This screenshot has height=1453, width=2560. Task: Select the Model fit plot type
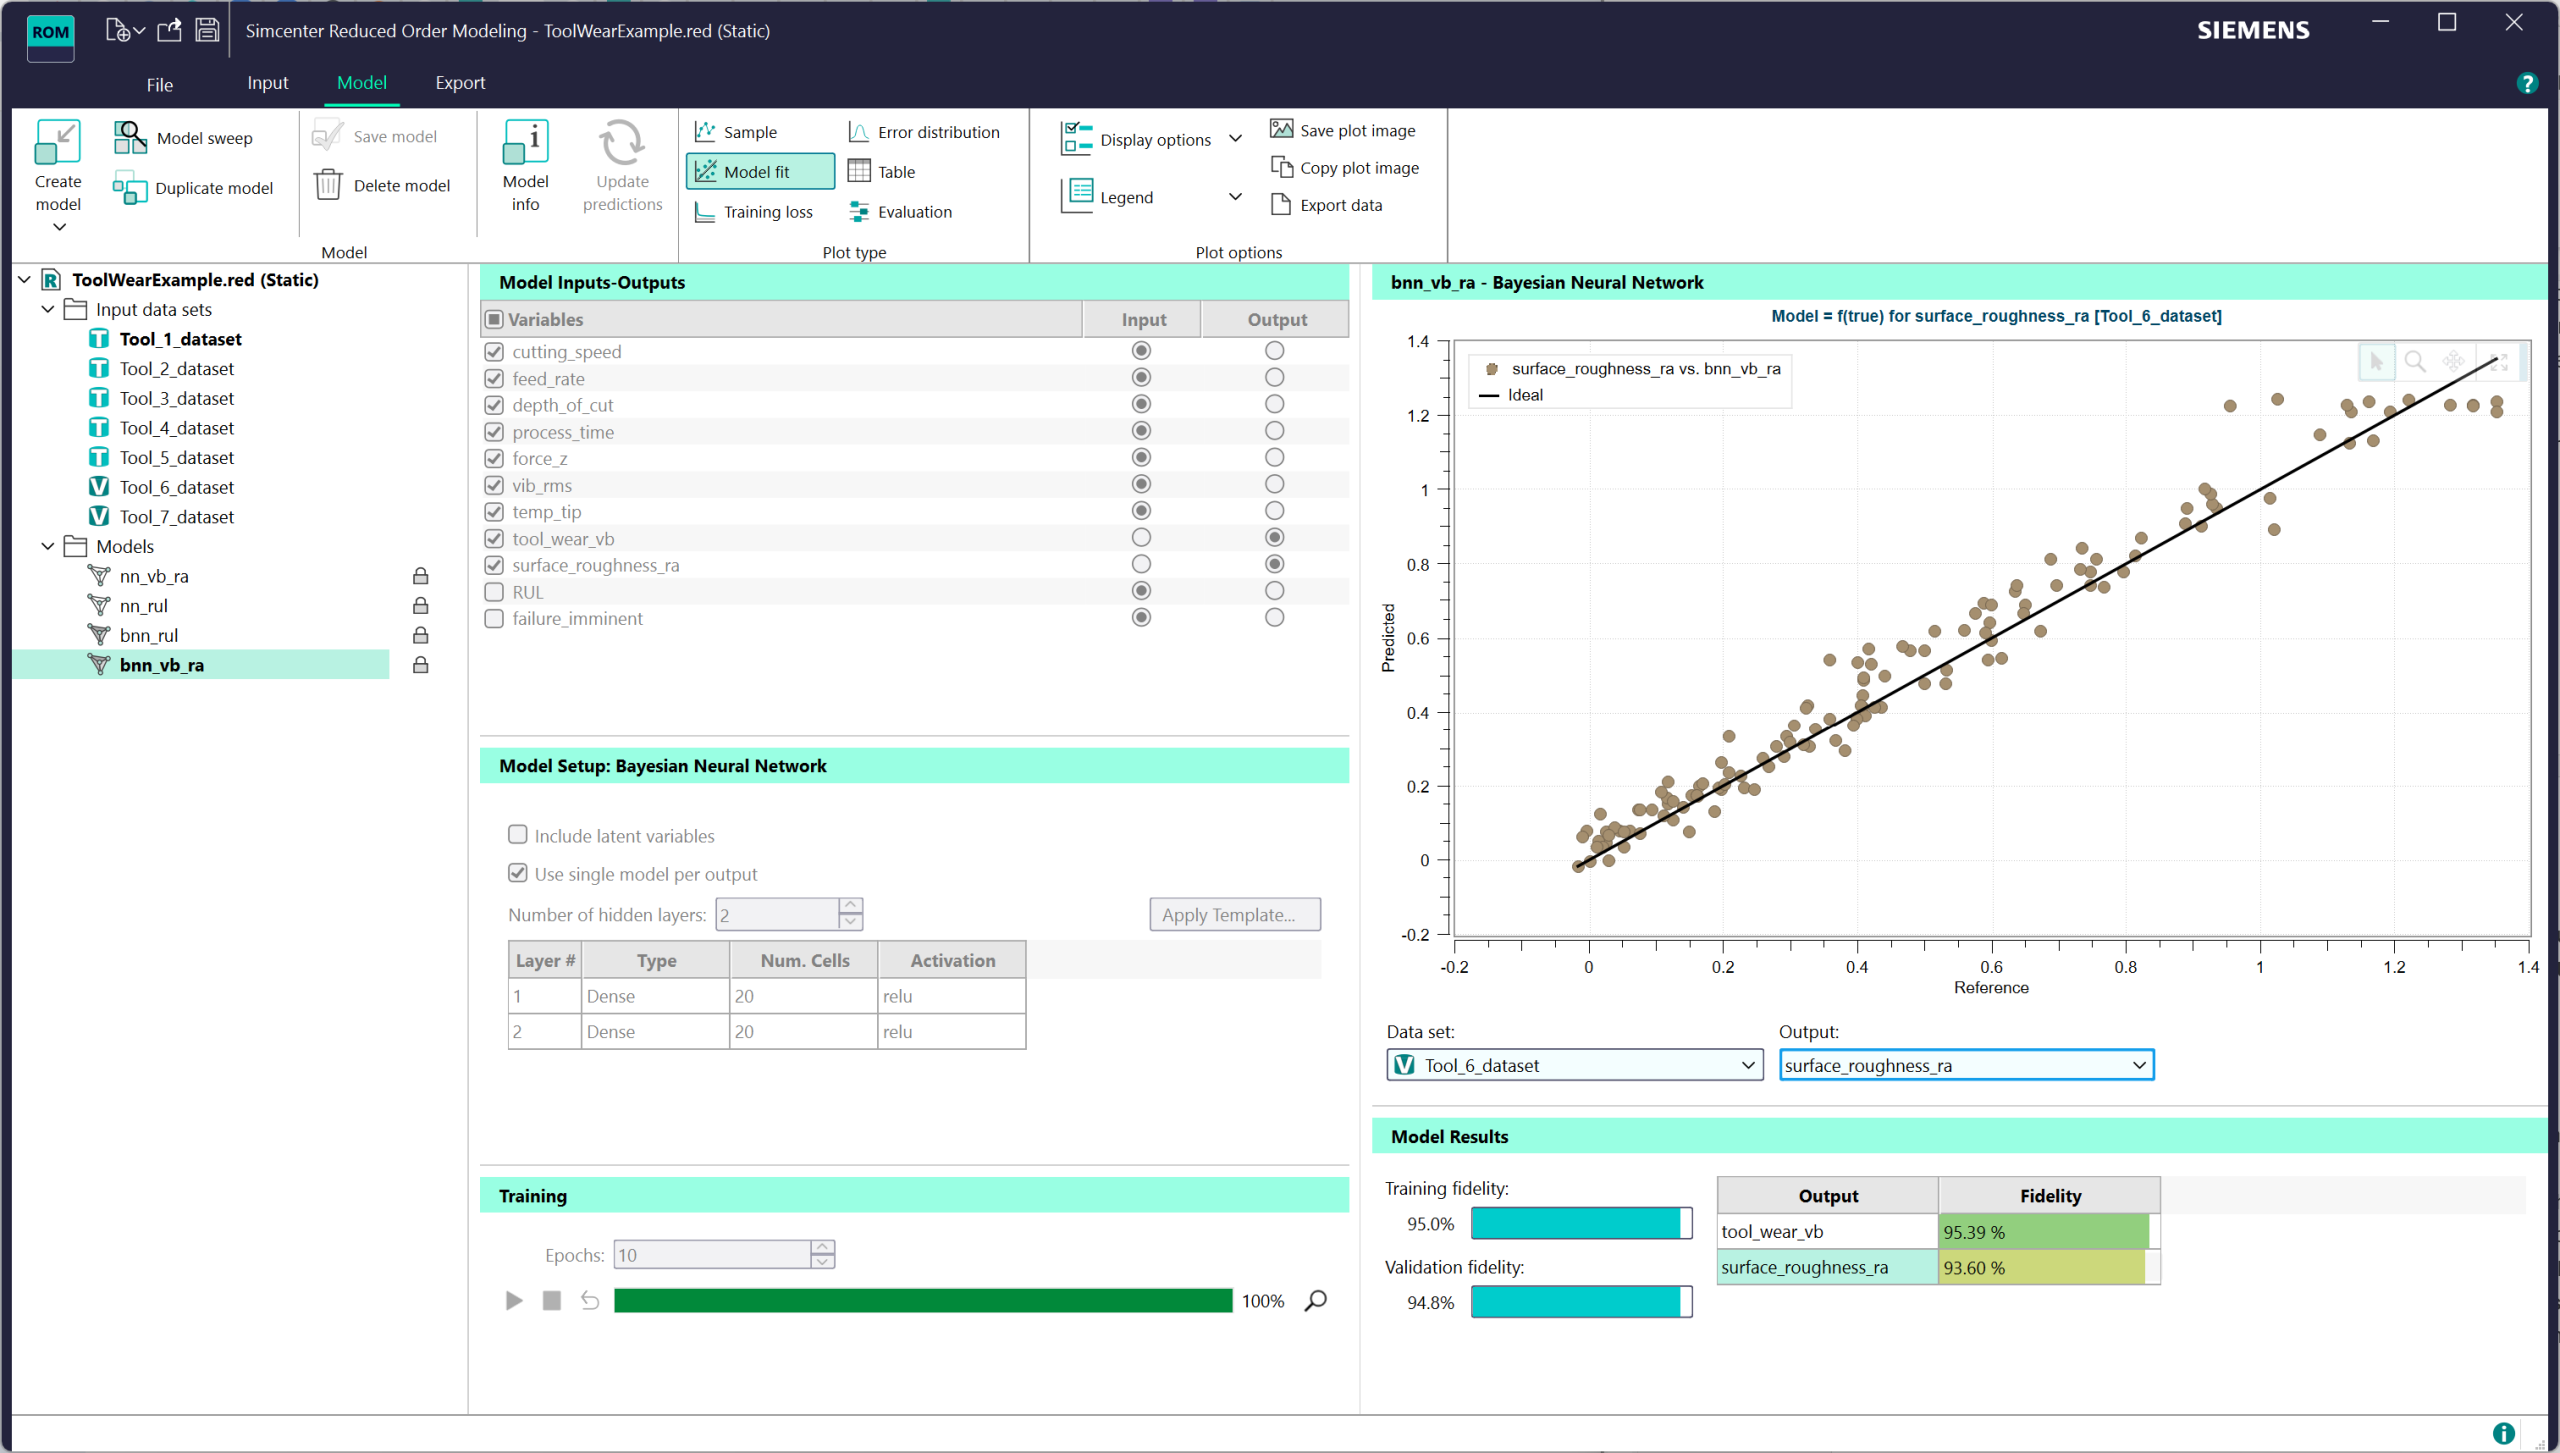760,172
